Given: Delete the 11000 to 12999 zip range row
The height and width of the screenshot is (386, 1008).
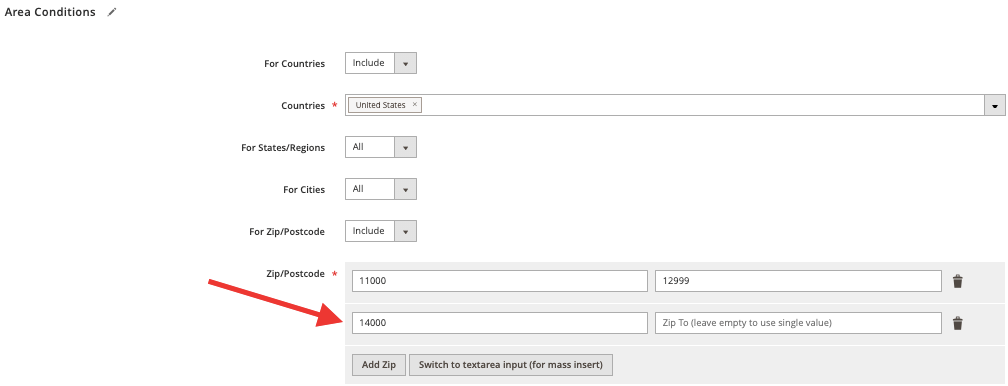Looking at the screenshot, I should pos(958,281).
